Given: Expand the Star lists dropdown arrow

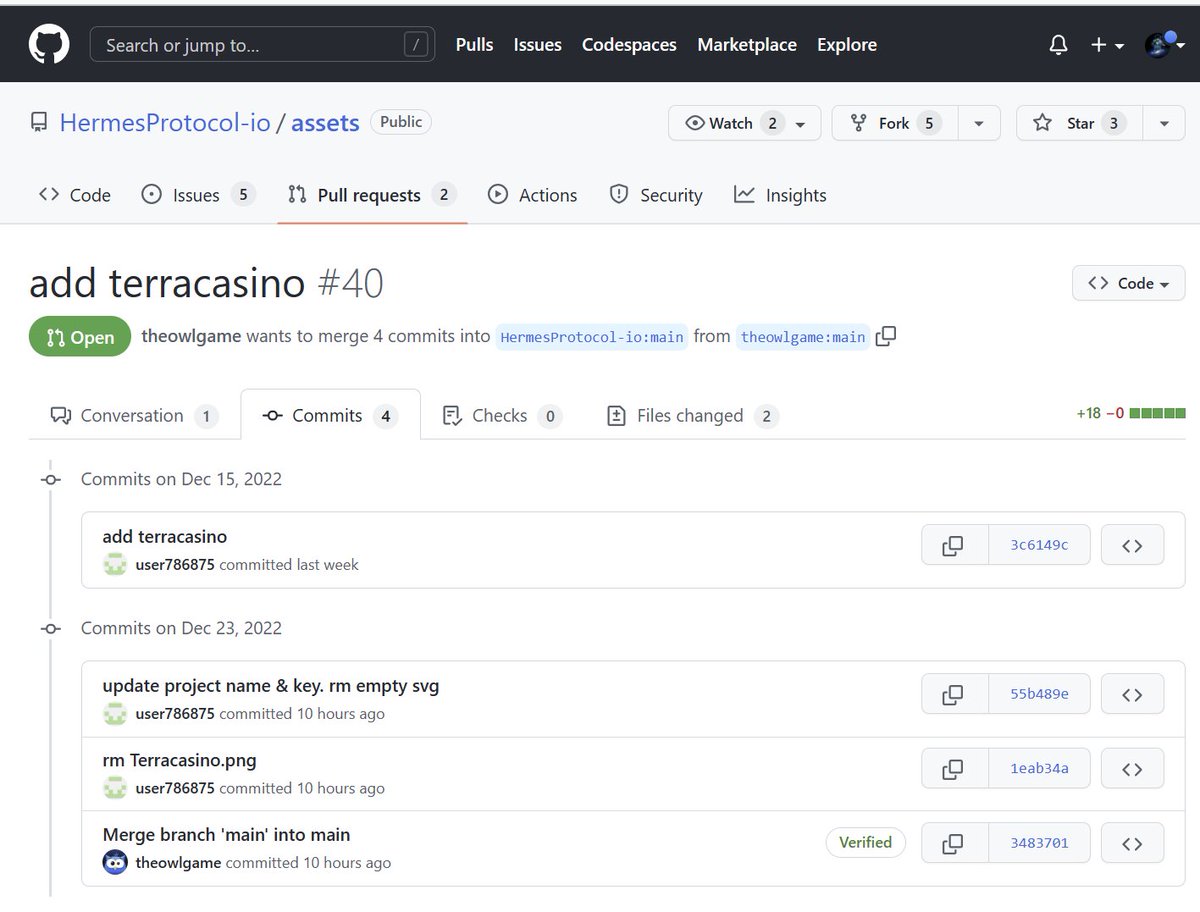Looking at the screenshot, I should [x=1164, y=123].
